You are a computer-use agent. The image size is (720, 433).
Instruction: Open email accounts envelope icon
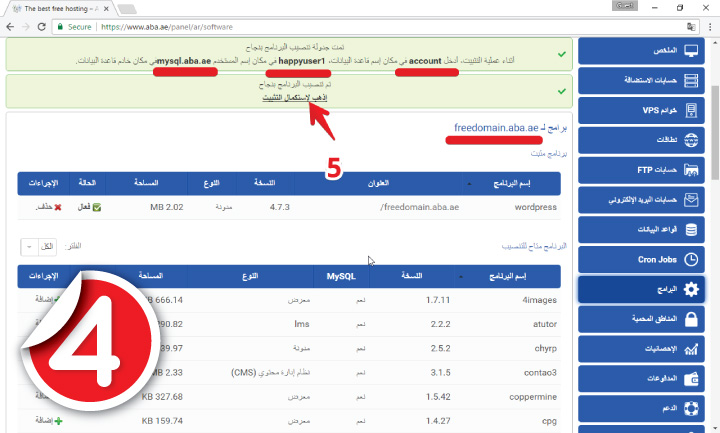691,200
